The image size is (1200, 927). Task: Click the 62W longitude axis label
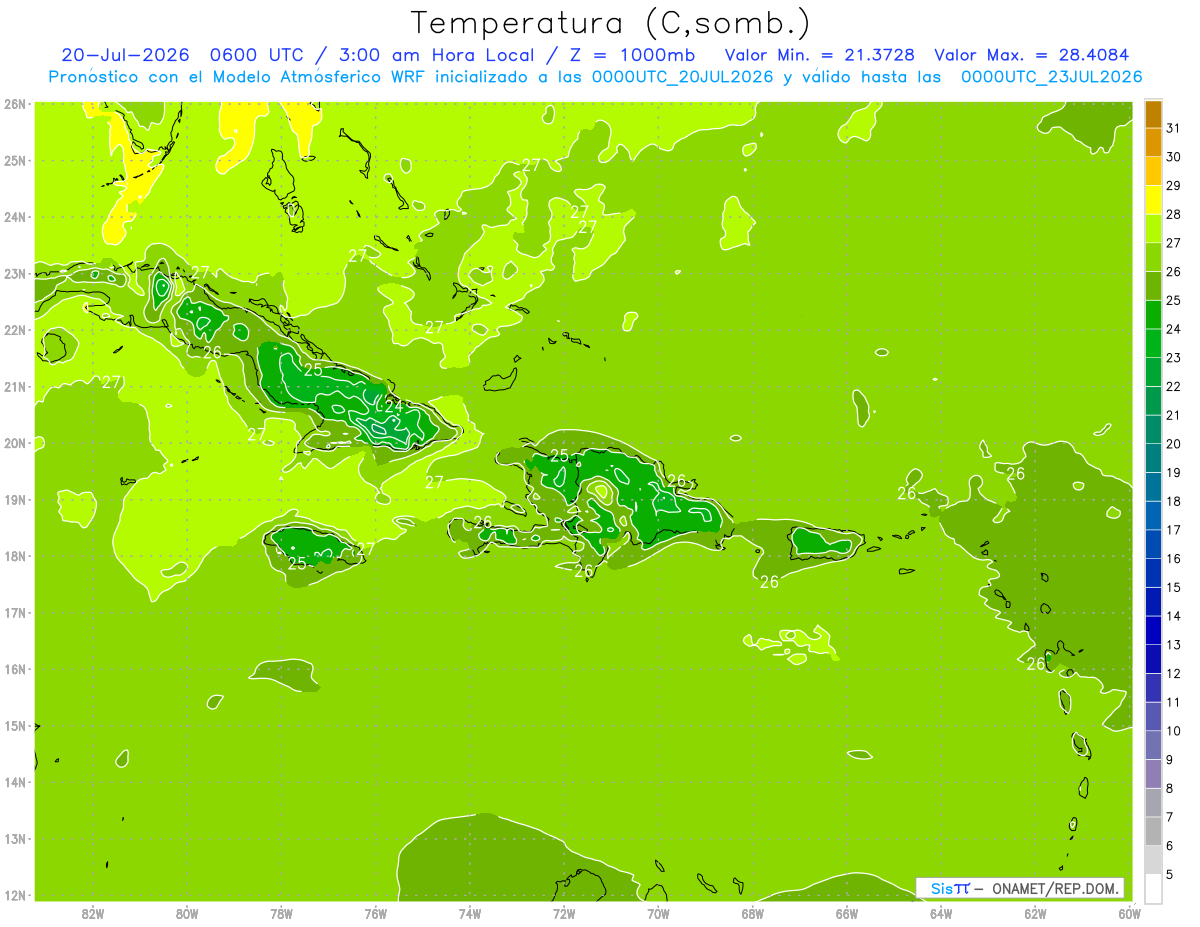[1035, 913]
